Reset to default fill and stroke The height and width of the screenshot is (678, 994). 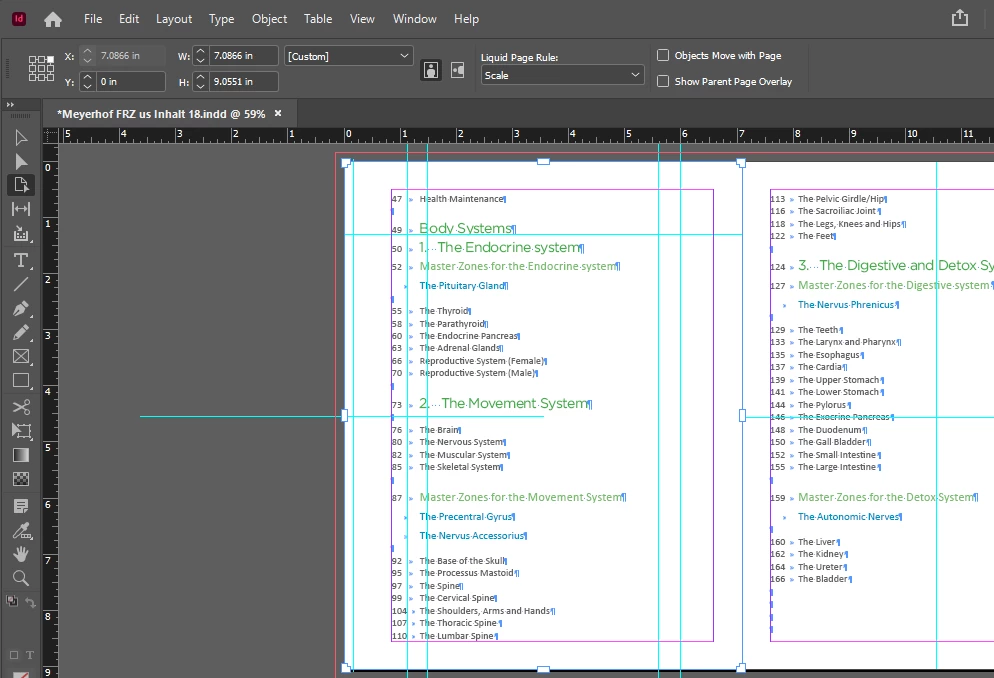(12, 601)
